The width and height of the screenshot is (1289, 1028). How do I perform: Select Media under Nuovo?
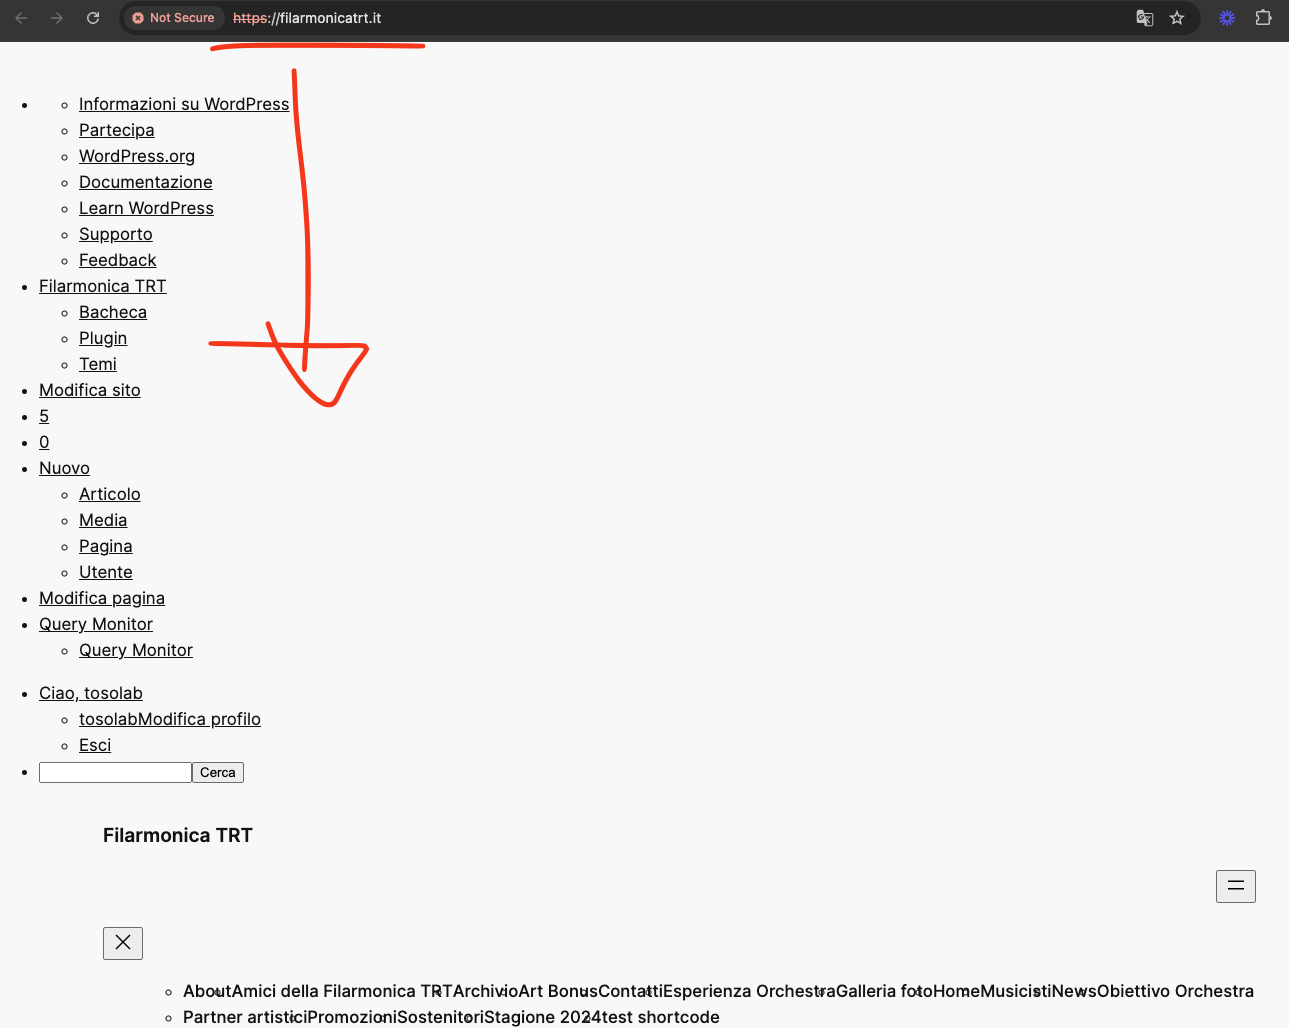[x=103, y=520]
